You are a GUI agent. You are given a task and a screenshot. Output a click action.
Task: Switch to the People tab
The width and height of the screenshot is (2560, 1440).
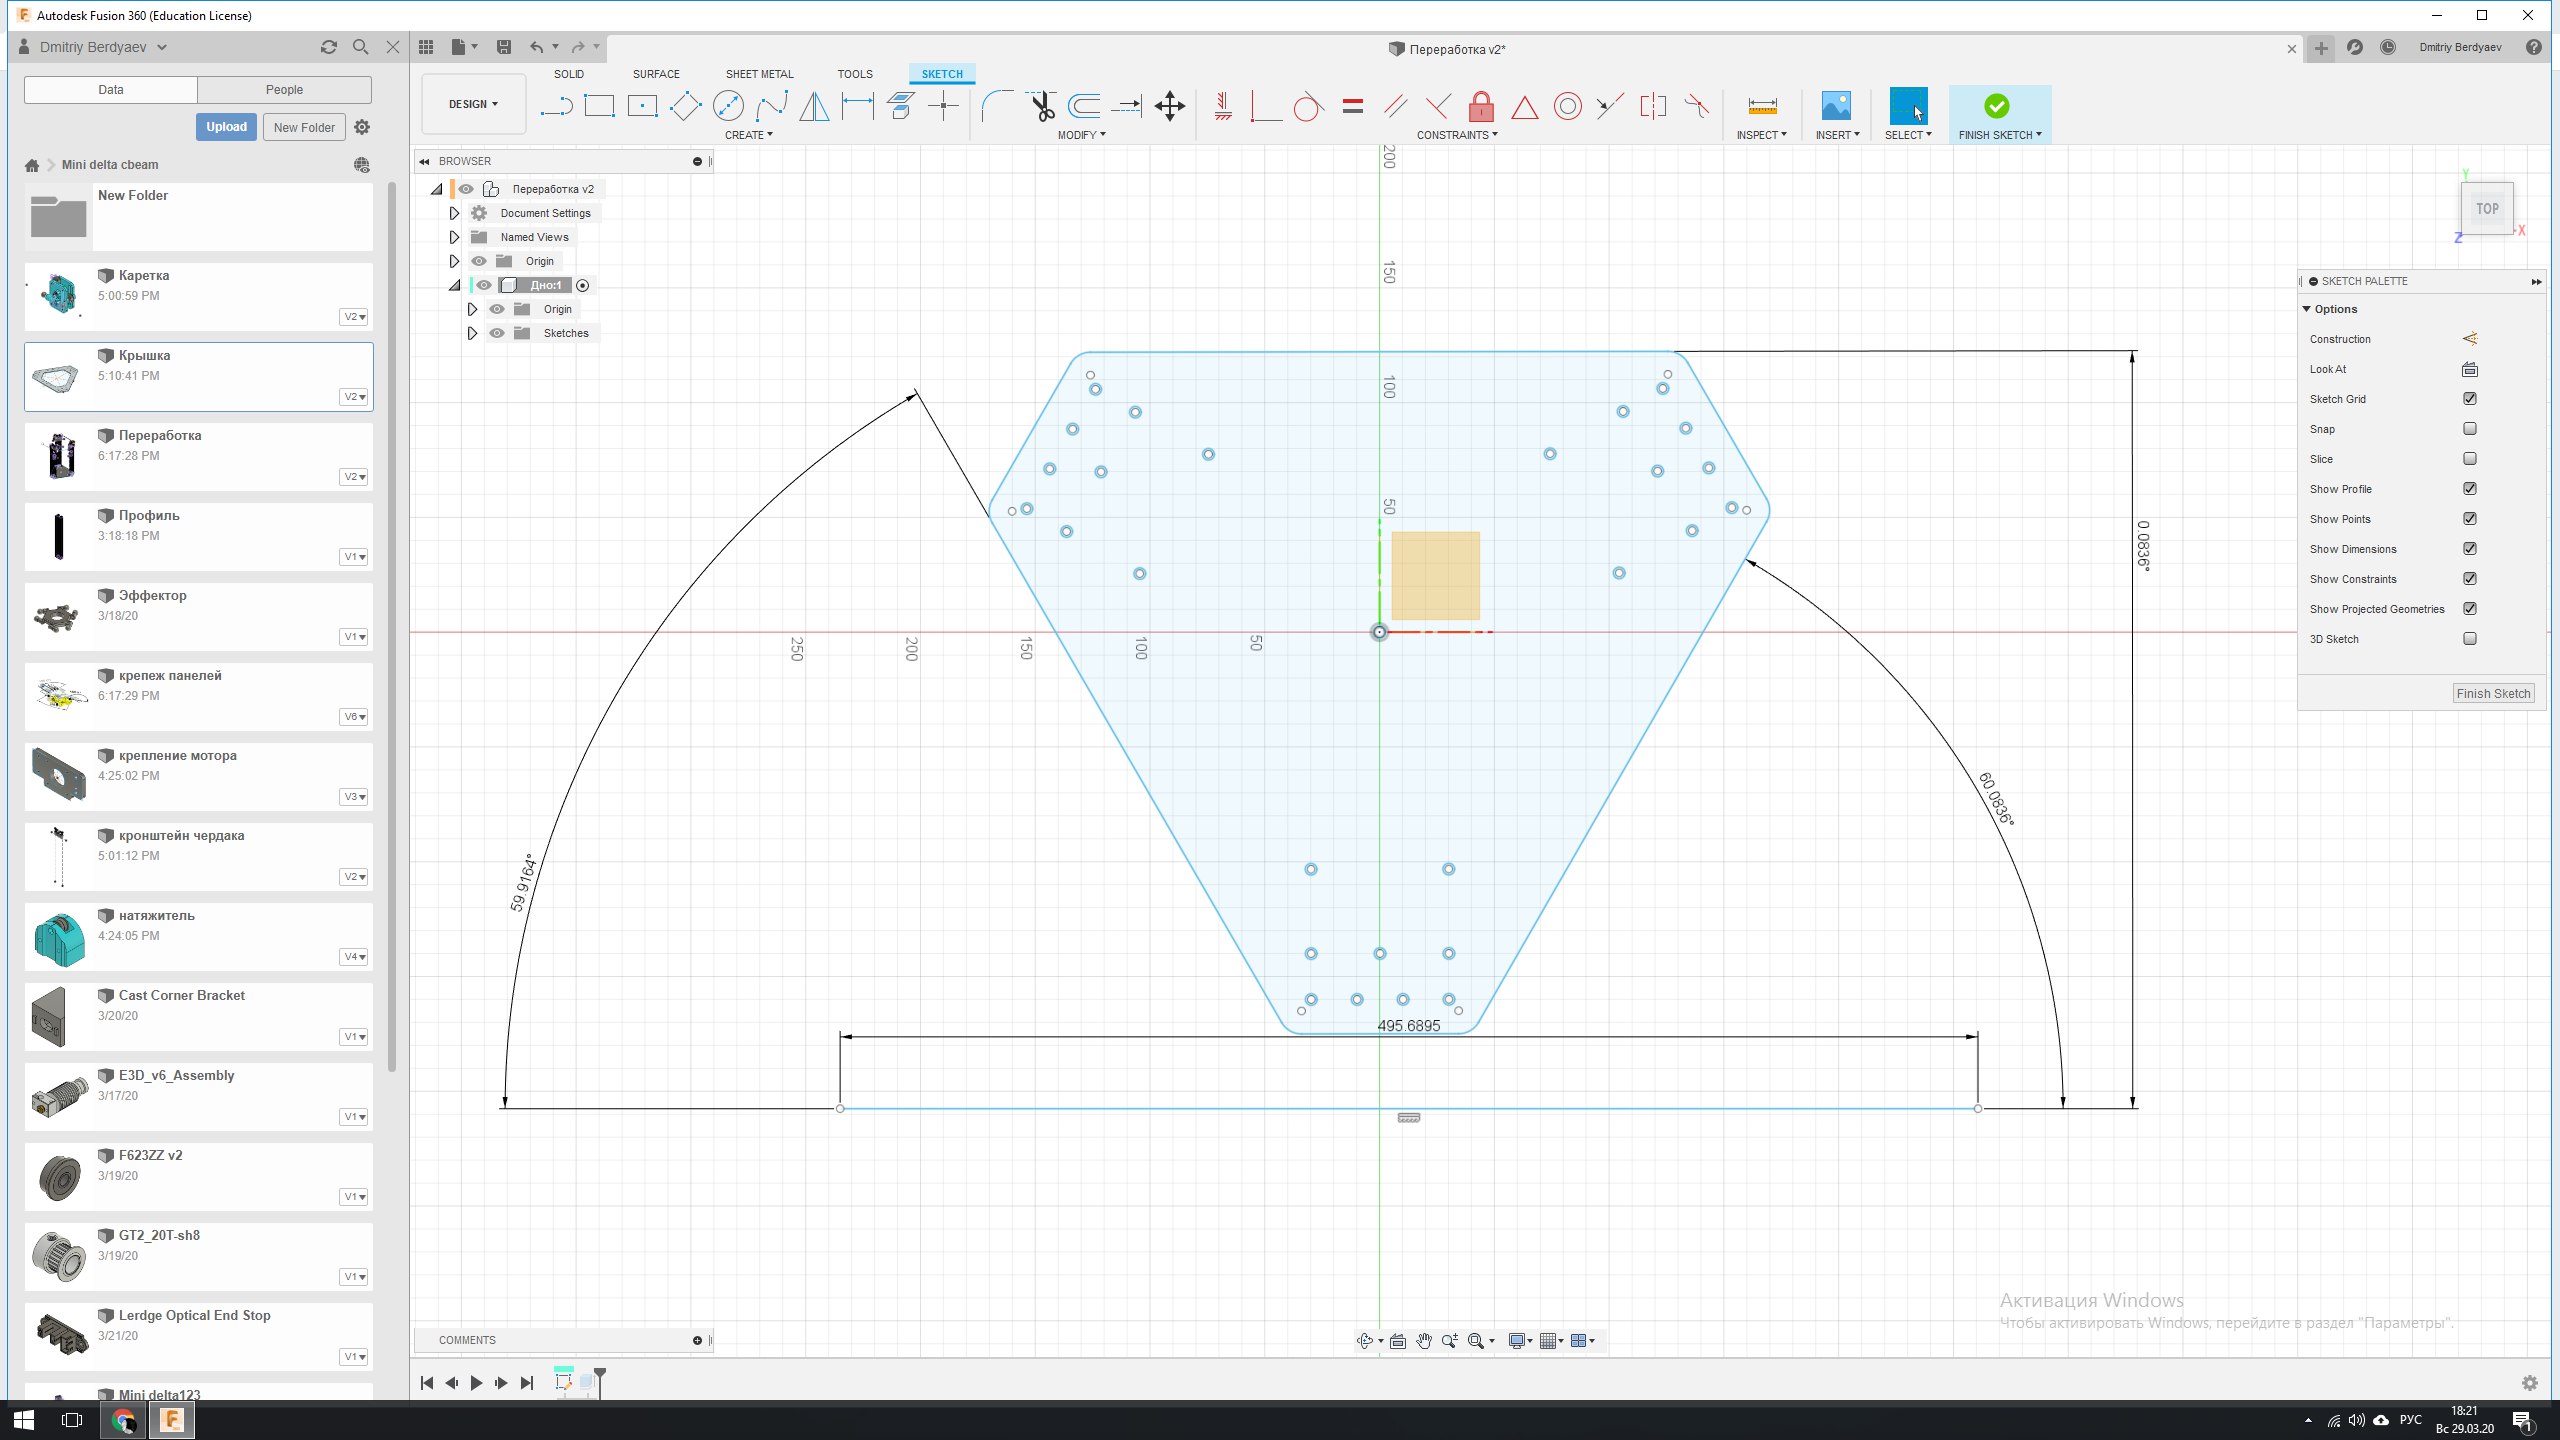[284, 90]
